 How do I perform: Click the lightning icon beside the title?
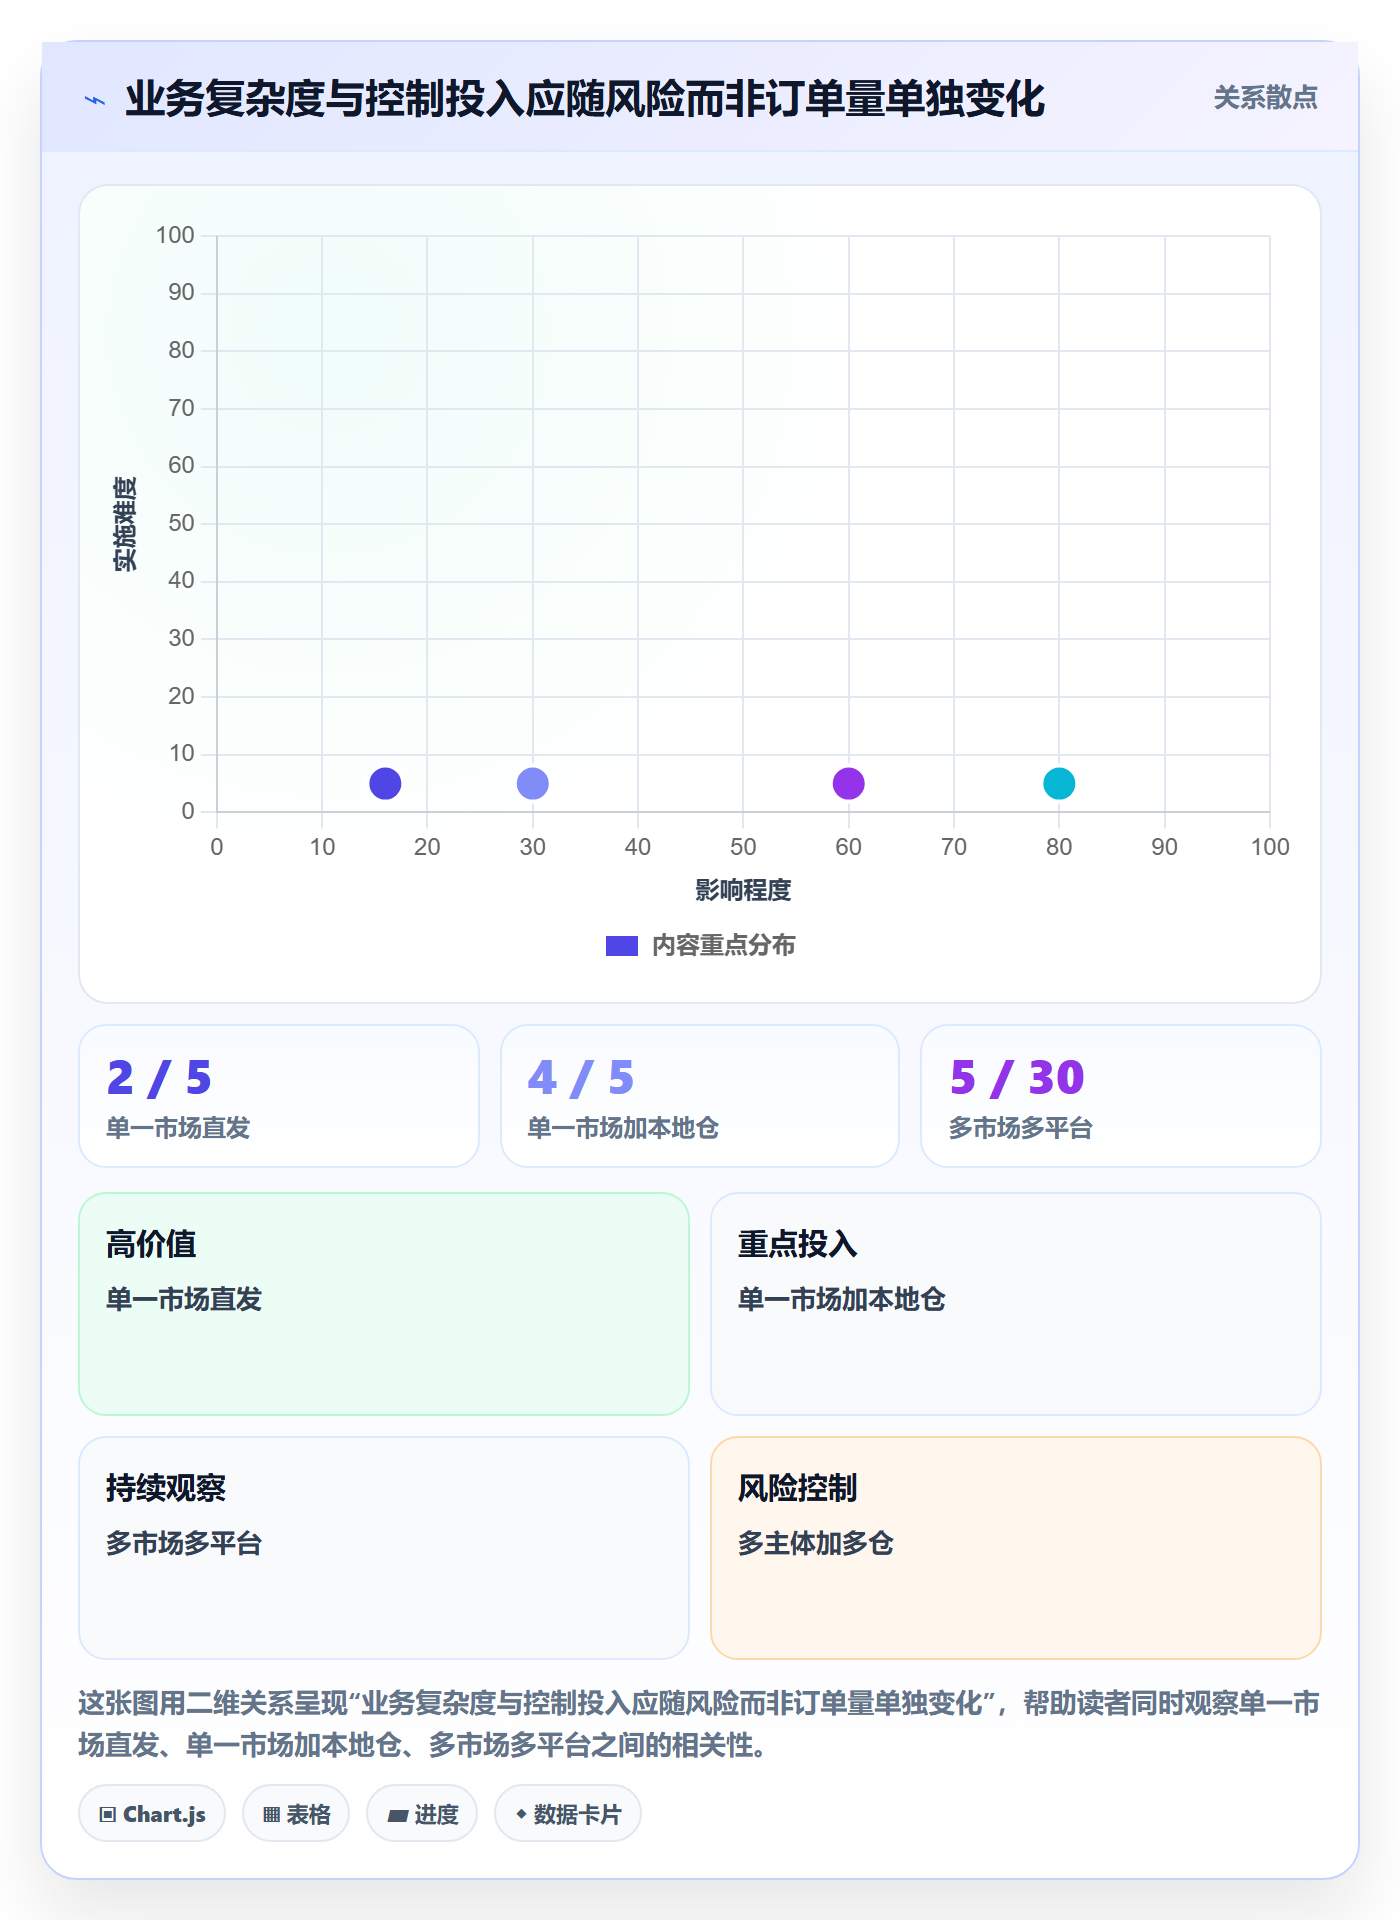coord(95,100)
